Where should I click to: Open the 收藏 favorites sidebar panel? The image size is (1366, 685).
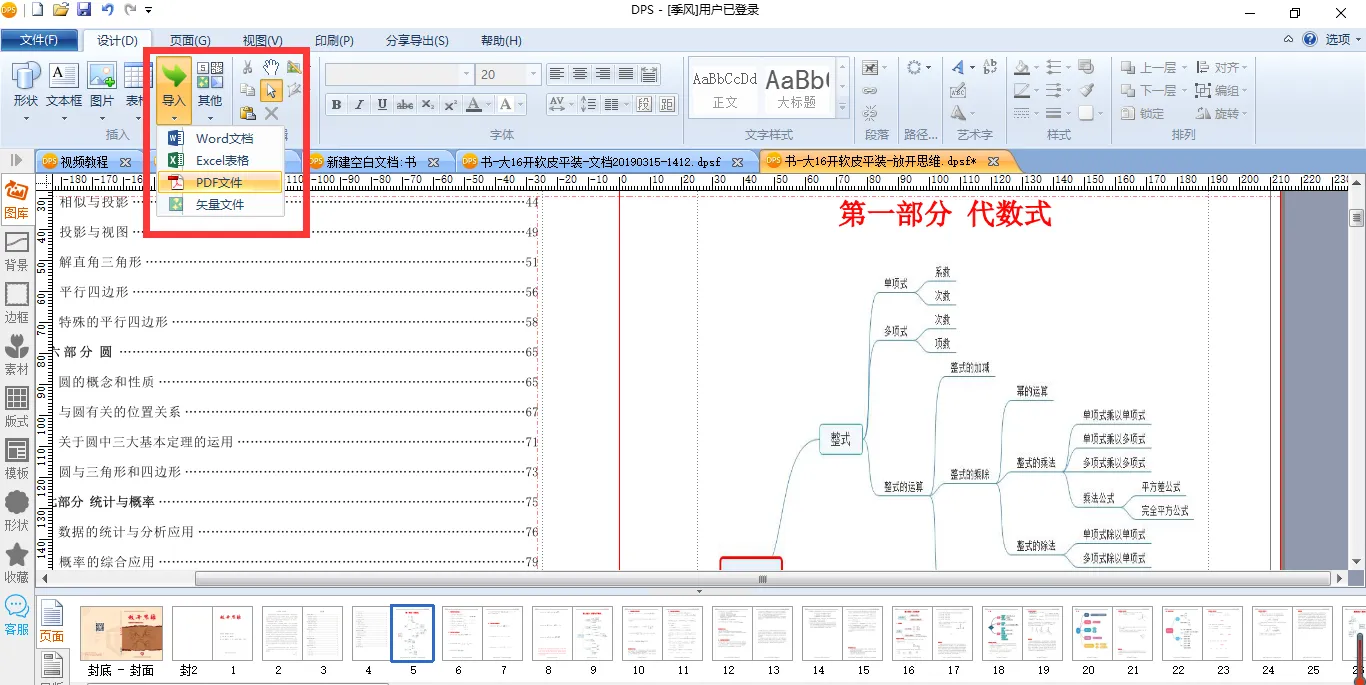16,563
